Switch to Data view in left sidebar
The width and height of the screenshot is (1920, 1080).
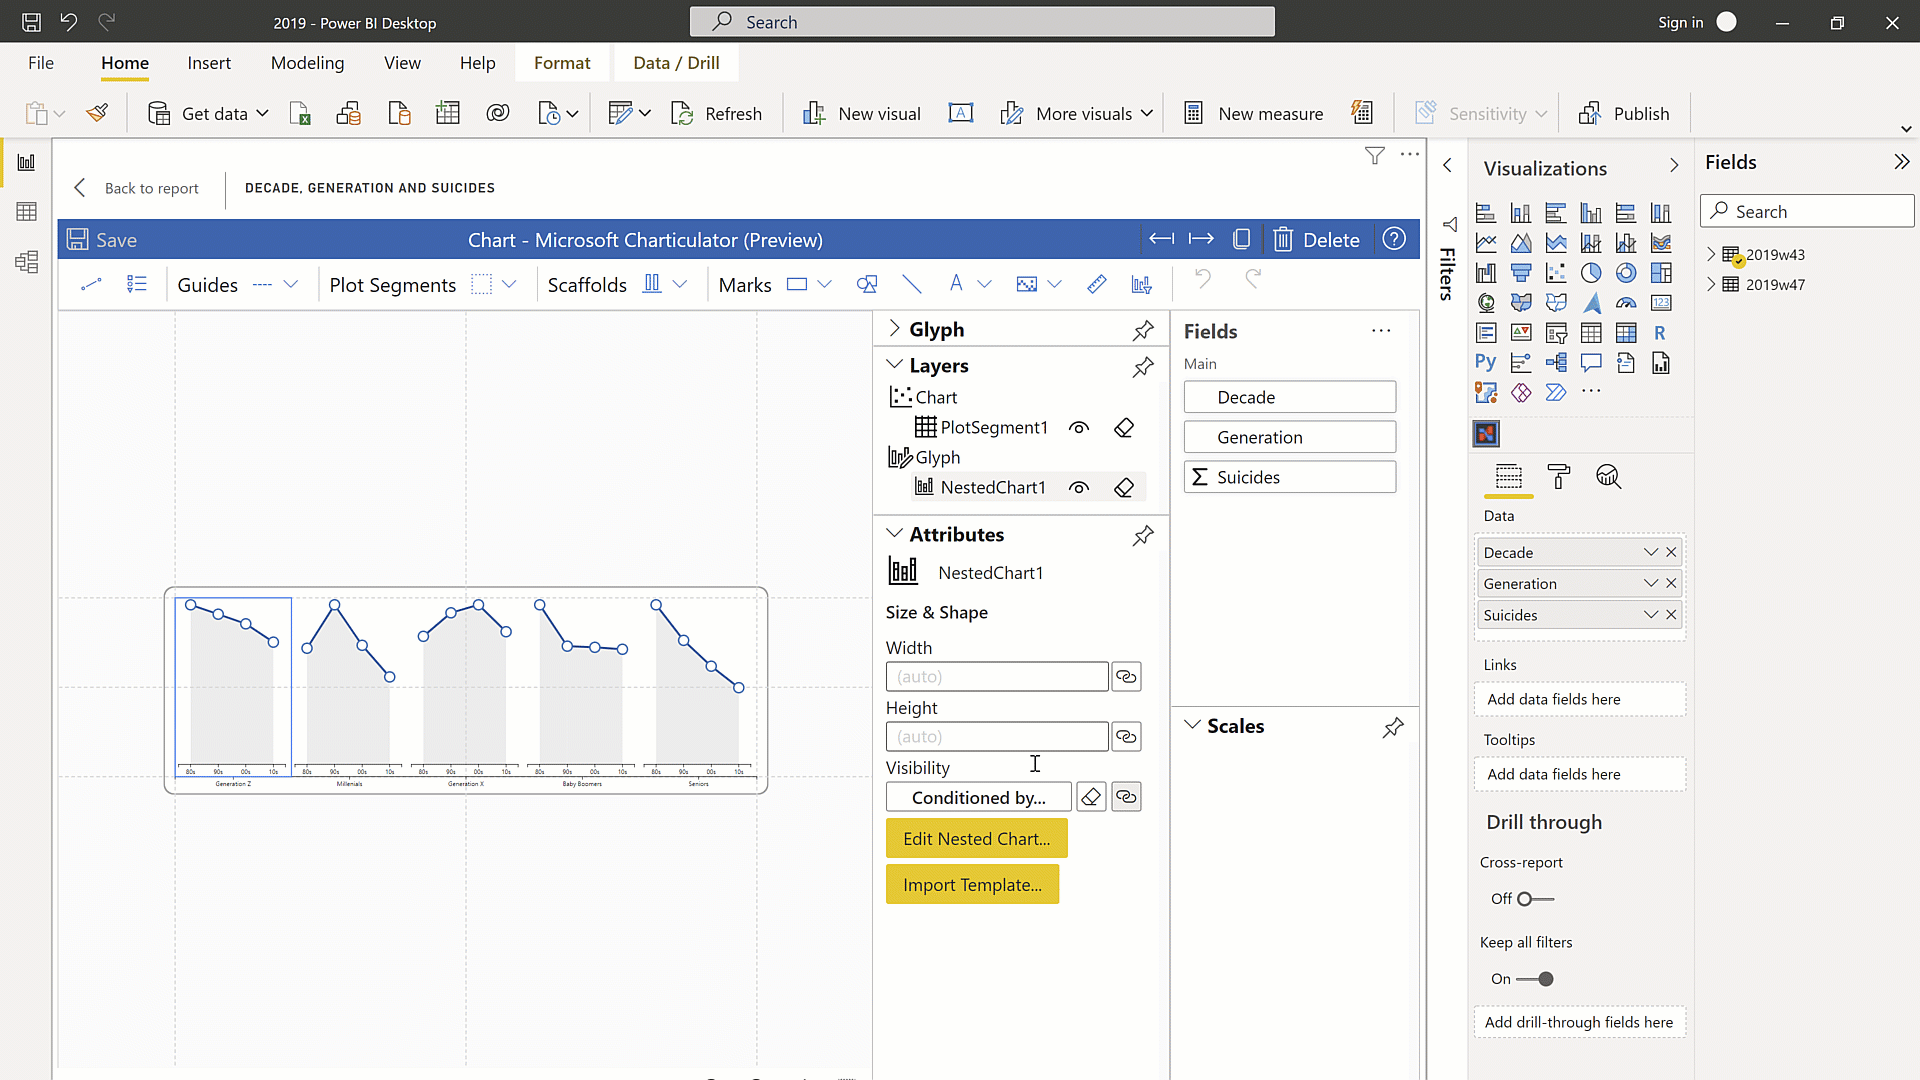pos(27,212)
